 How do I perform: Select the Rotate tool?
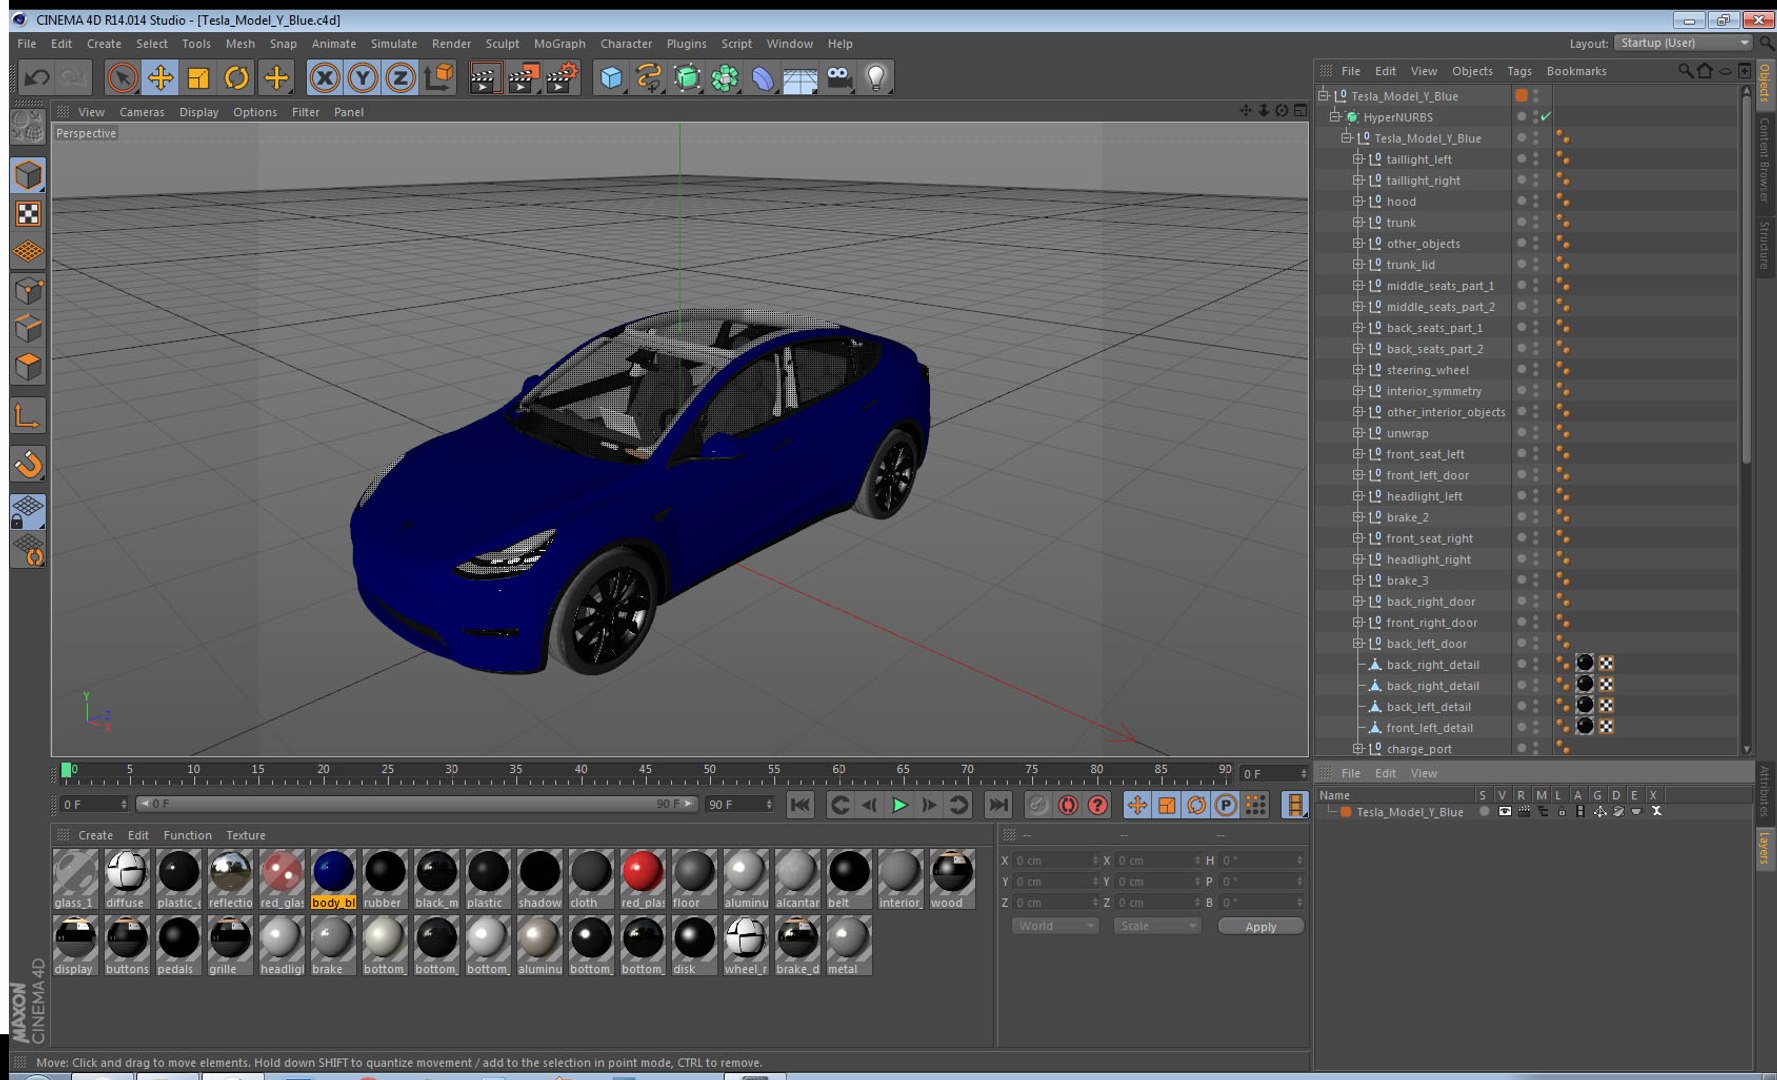pos(236,77)
